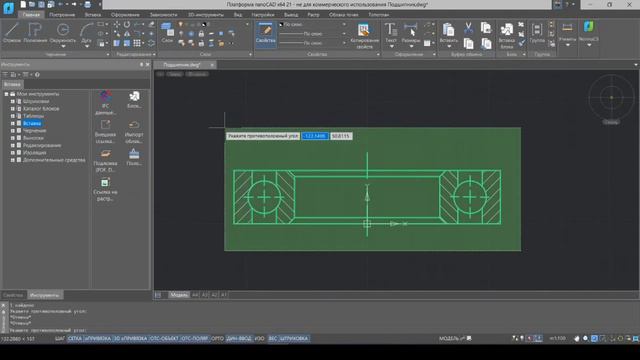Open the Оформление ribbon tab
The image size is (640, 360).
[x=125, y=15]
